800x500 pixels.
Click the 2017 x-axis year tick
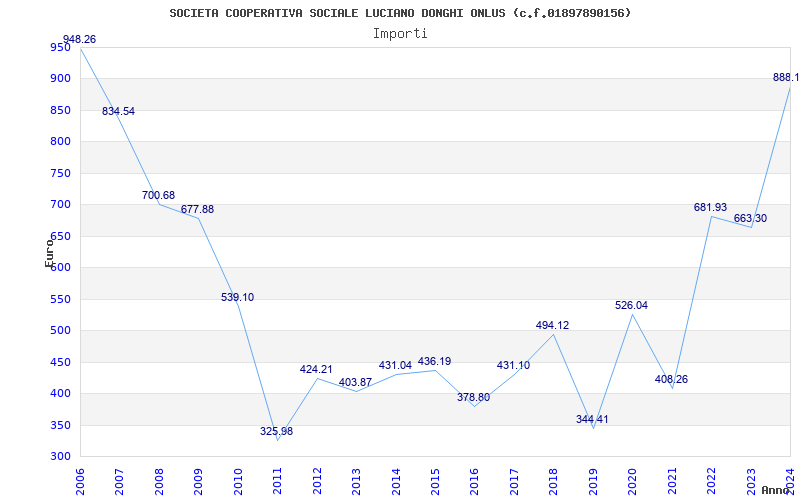(514, 480)
